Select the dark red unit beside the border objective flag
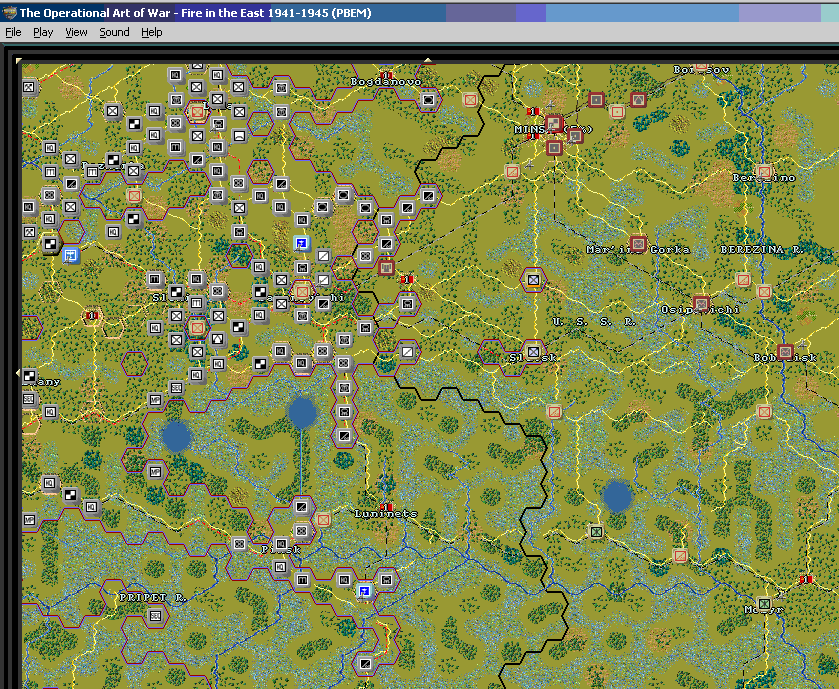This screenshot has width=839, height=689. pos(386,267)
